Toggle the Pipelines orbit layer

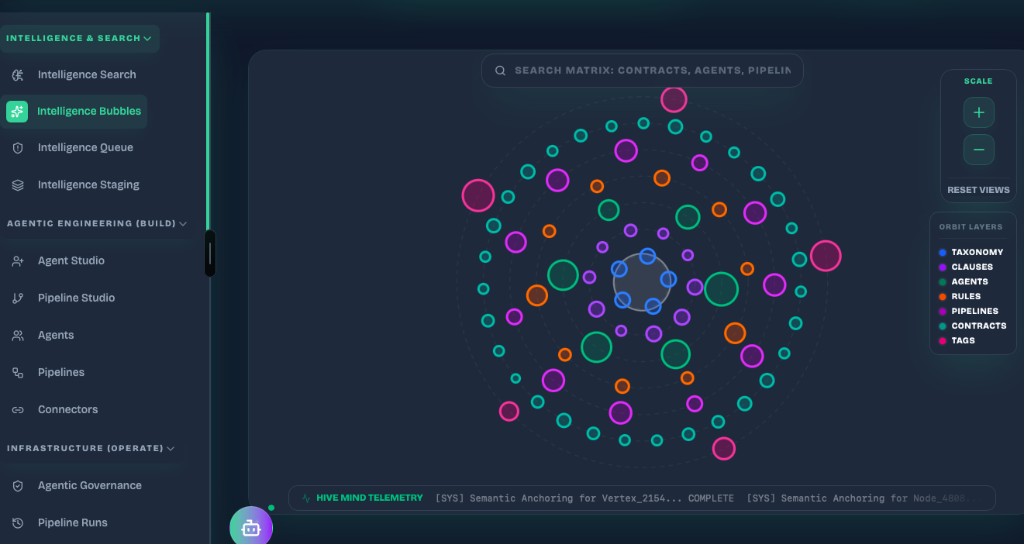tap(968, 312)
